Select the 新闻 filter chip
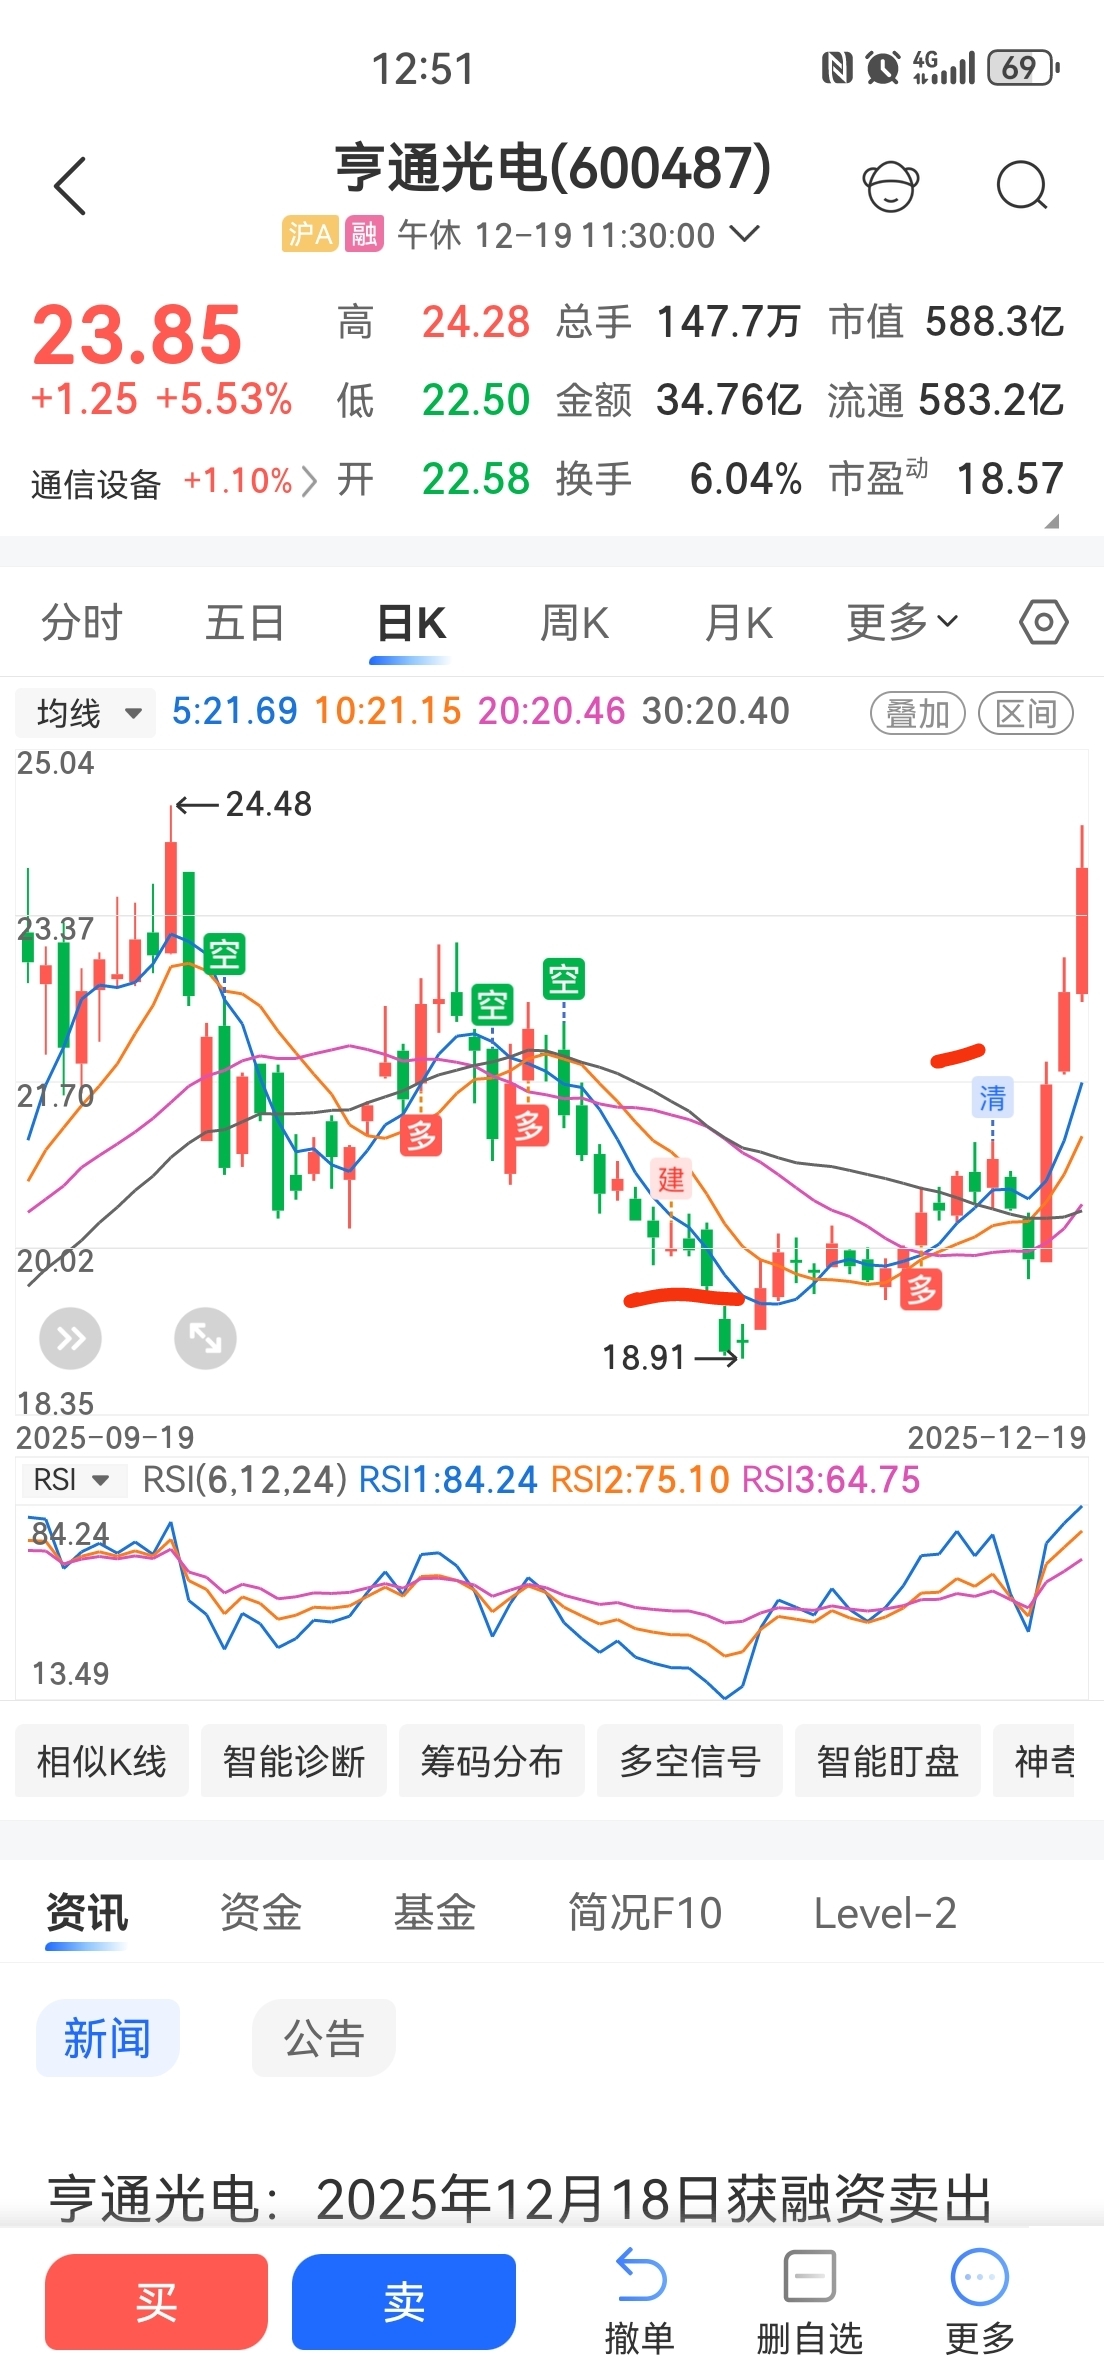The image size is (1104, 2376). 108,2037
